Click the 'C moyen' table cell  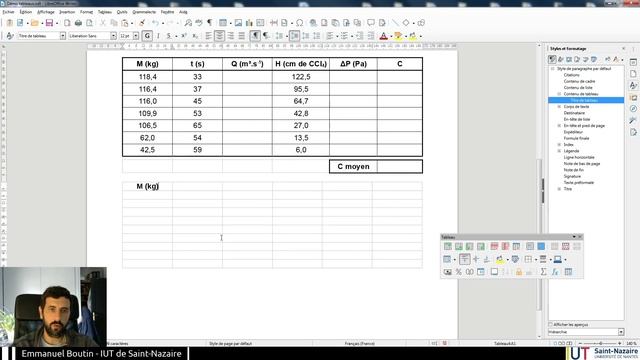point(353,167)
